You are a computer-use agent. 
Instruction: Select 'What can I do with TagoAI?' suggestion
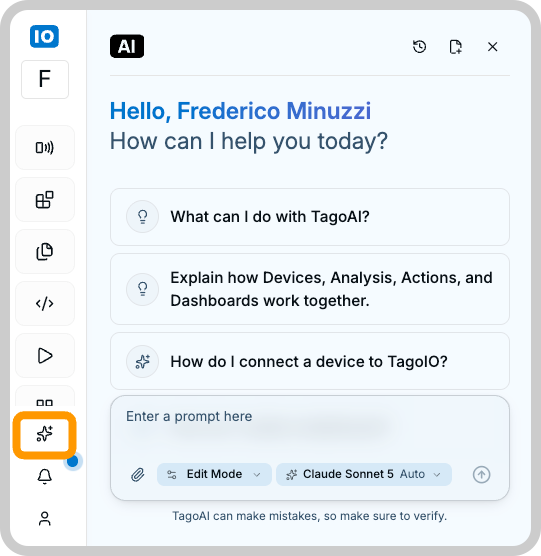(x=310, y=217)
